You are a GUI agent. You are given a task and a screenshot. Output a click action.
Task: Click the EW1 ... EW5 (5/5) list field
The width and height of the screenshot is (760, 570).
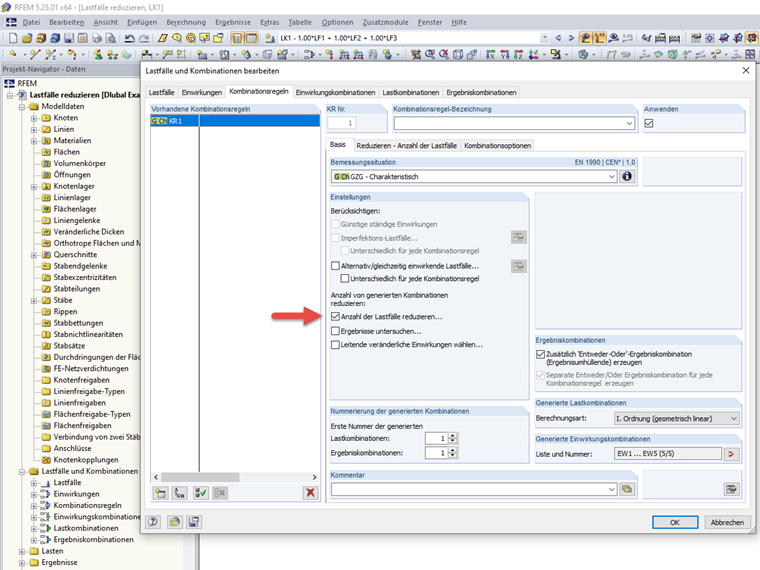pos(668,454)
